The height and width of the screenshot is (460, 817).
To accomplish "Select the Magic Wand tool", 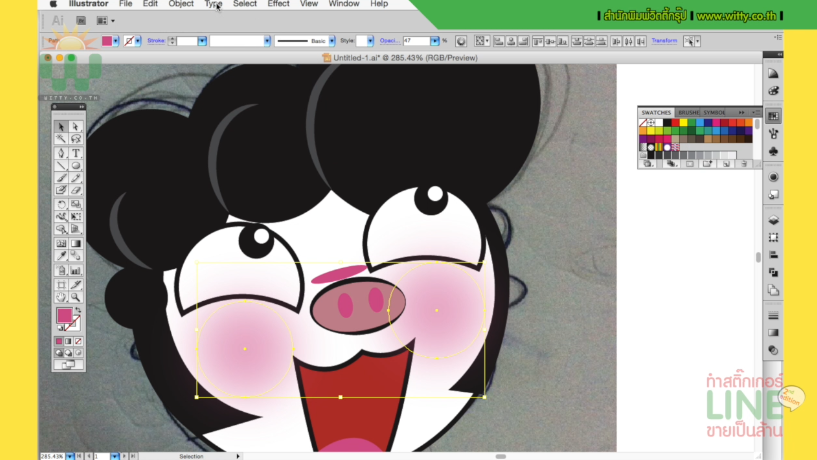I will coord(61,139).
